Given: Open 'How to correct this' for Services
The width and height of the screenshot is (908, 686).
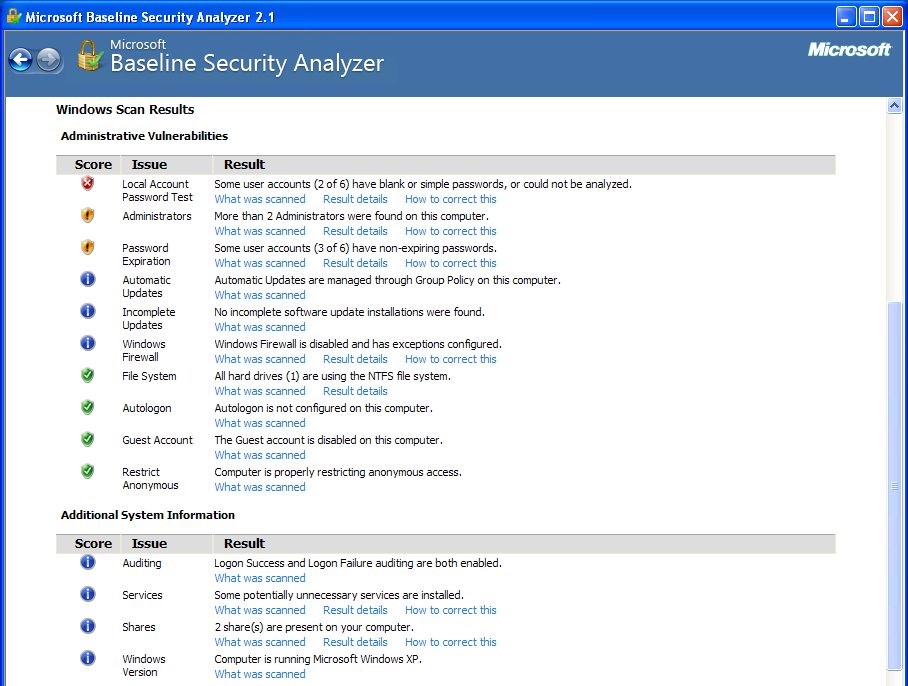Looking at the screenshot, I should click(x=451, y=610).
